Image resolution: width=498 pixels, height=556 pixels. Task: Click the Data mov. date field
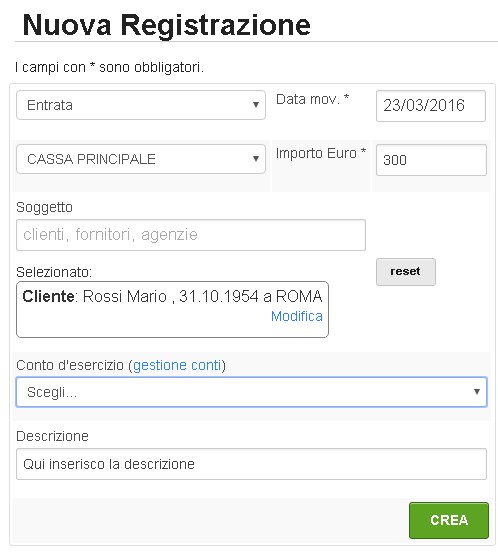[431, 106]
